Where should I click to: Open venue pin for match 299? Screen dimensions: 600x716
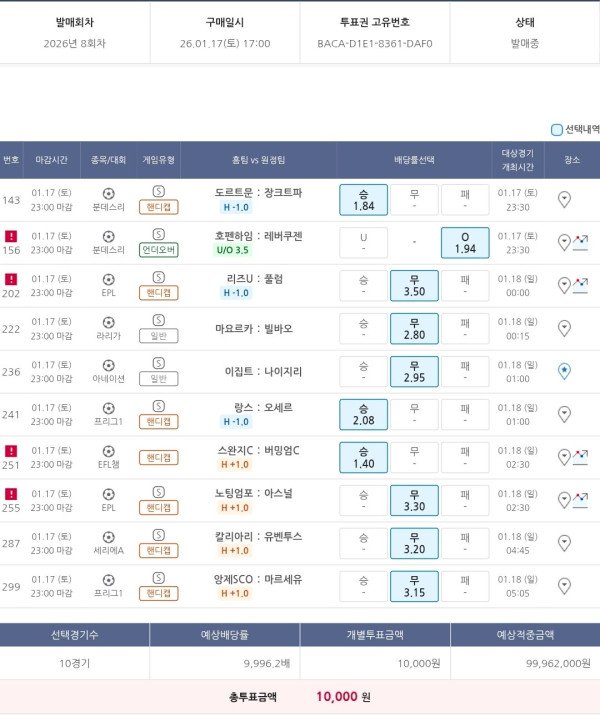point(564,586)
